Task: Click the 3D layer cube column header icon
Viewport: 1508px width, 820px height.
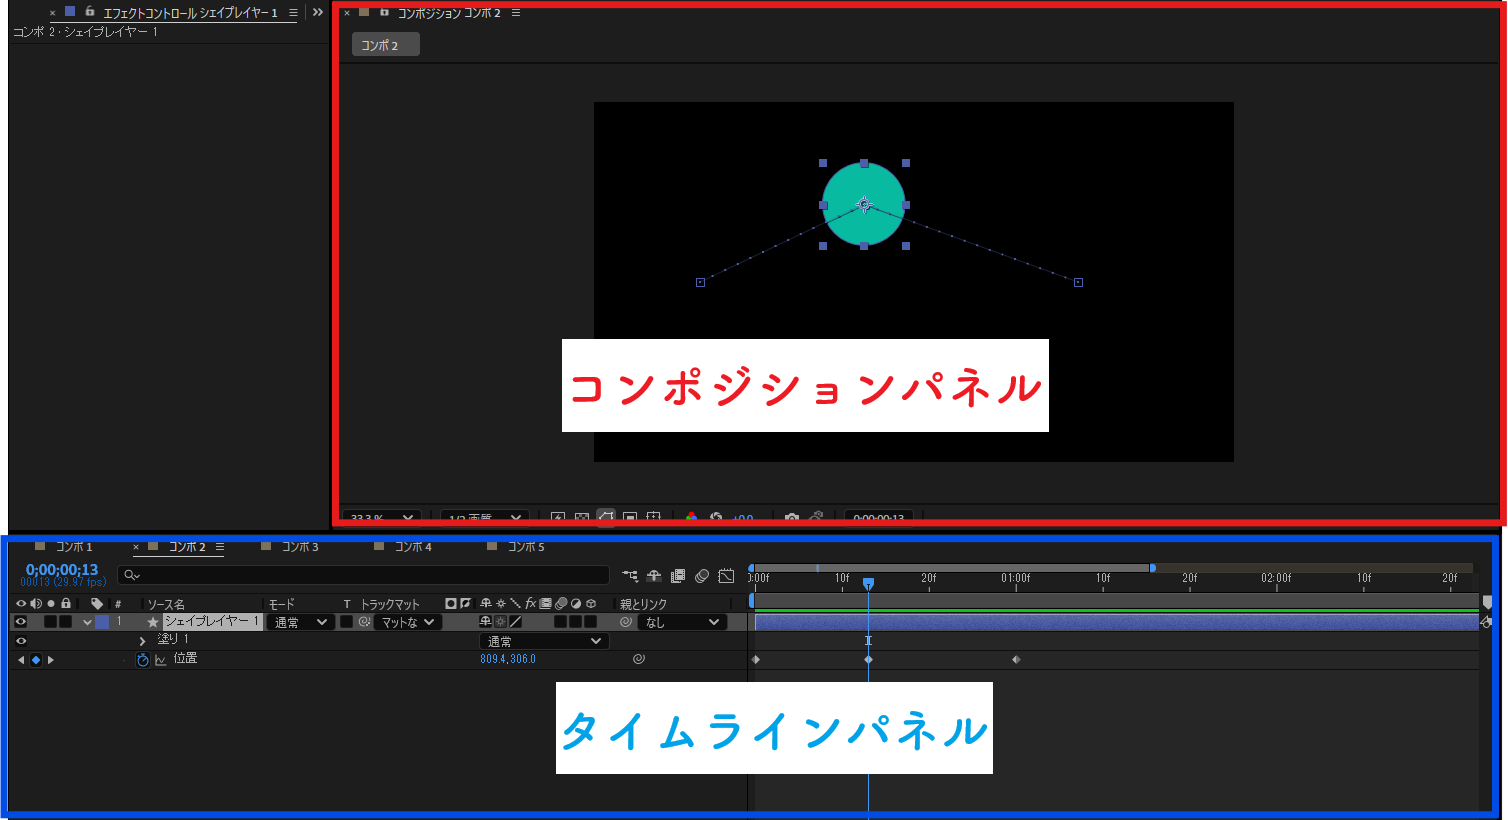Action: [591, 604]
